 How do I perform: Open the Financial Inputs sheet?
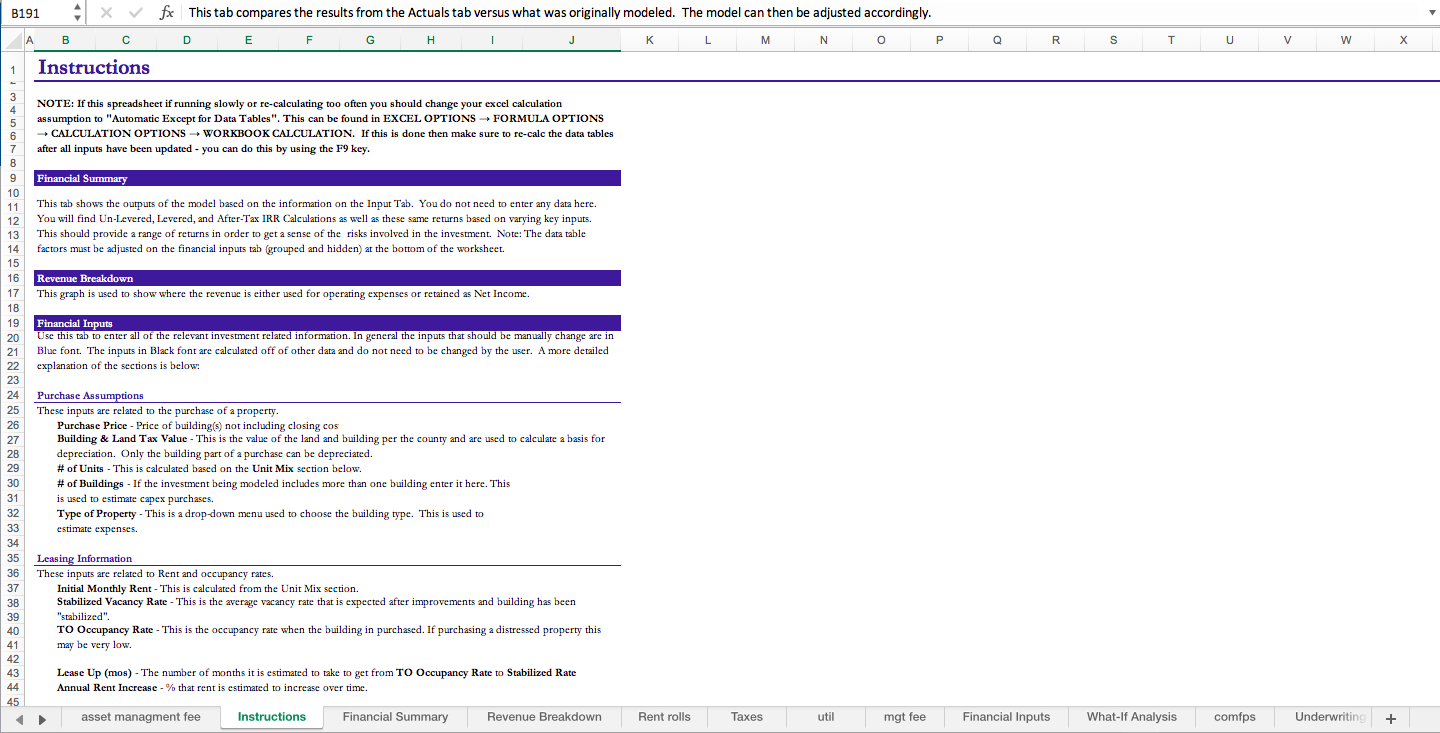pos(1006,717)
